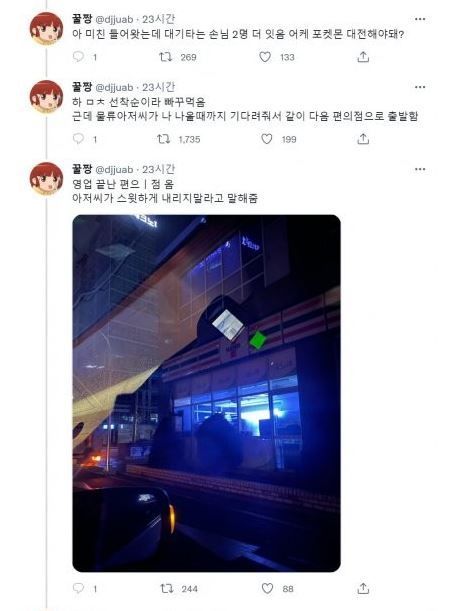Open more options menu on second tweet
450x611 pixels.
(x=420, y=87)
